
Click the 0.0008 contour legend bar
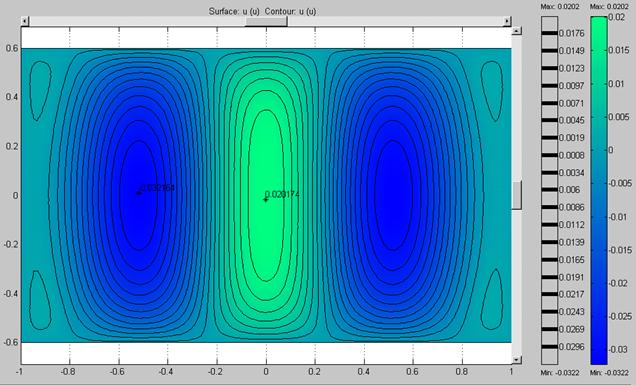(550, 155)
